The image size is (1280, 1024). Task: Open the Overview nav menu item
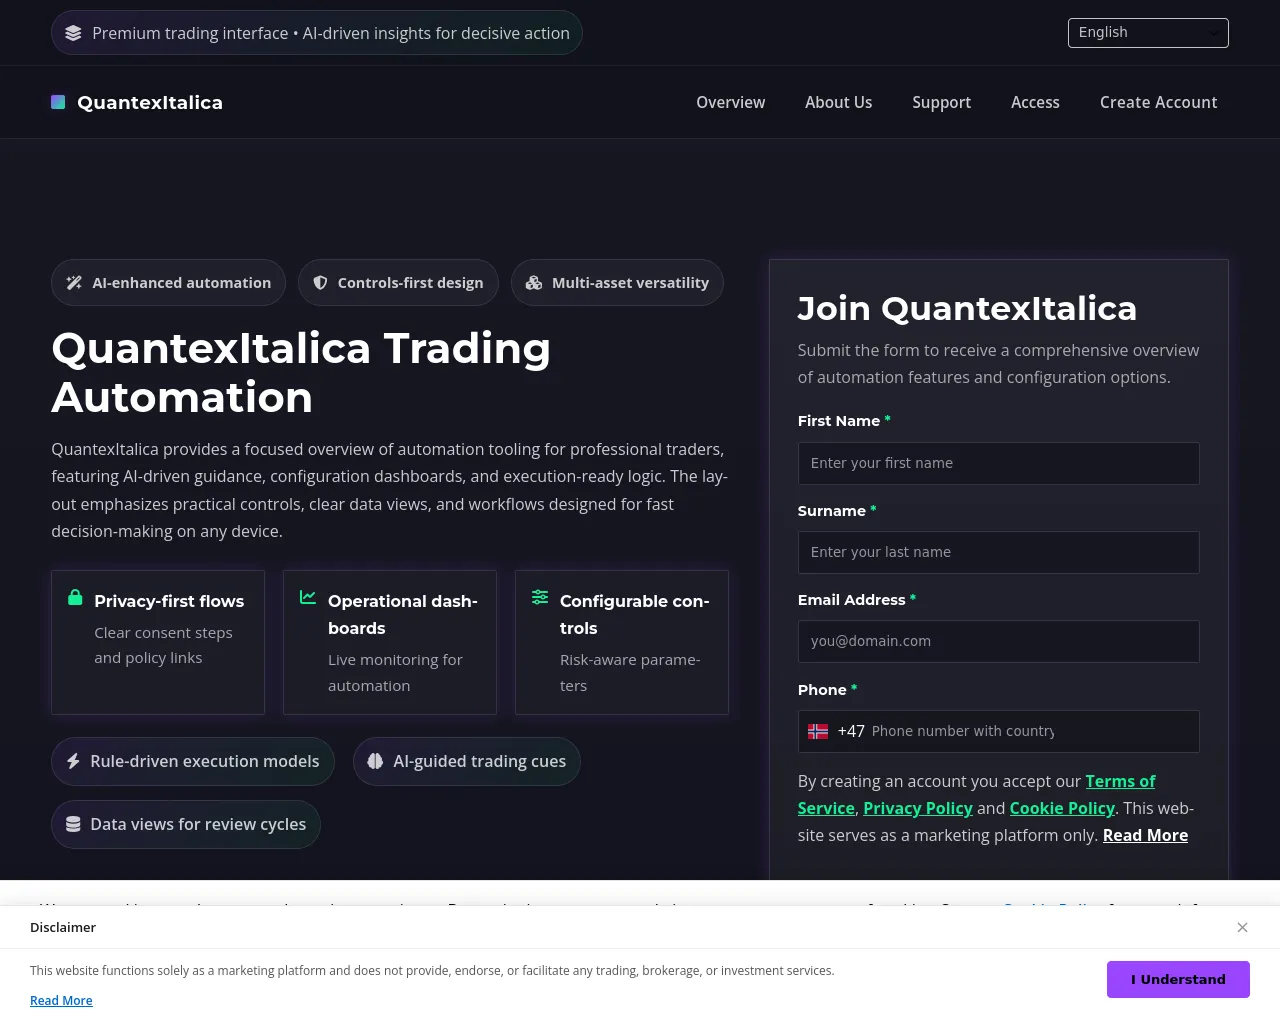click(731, 102)
